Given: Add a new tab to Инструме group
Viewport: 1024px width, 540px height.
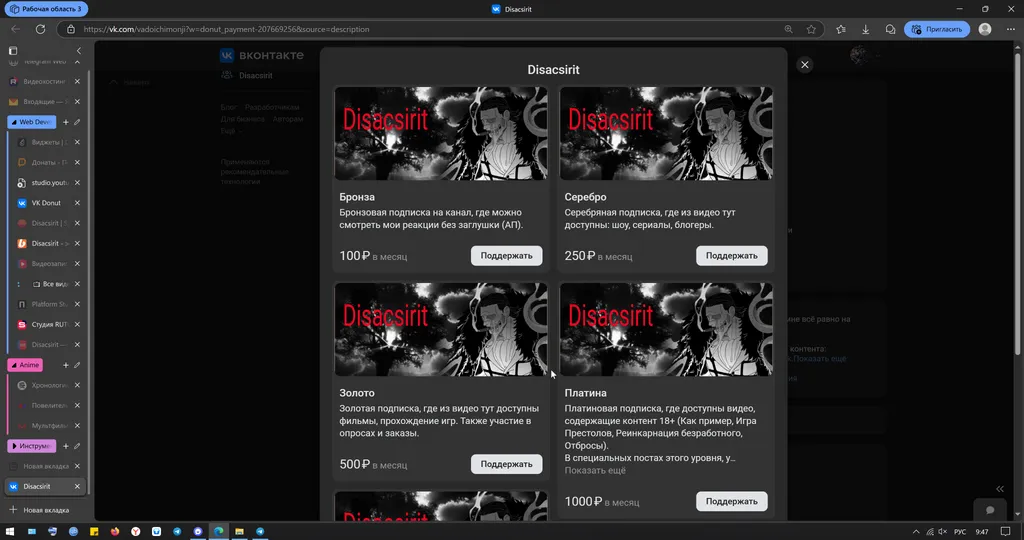Looking at the screenshot, I should pos(65,446).
